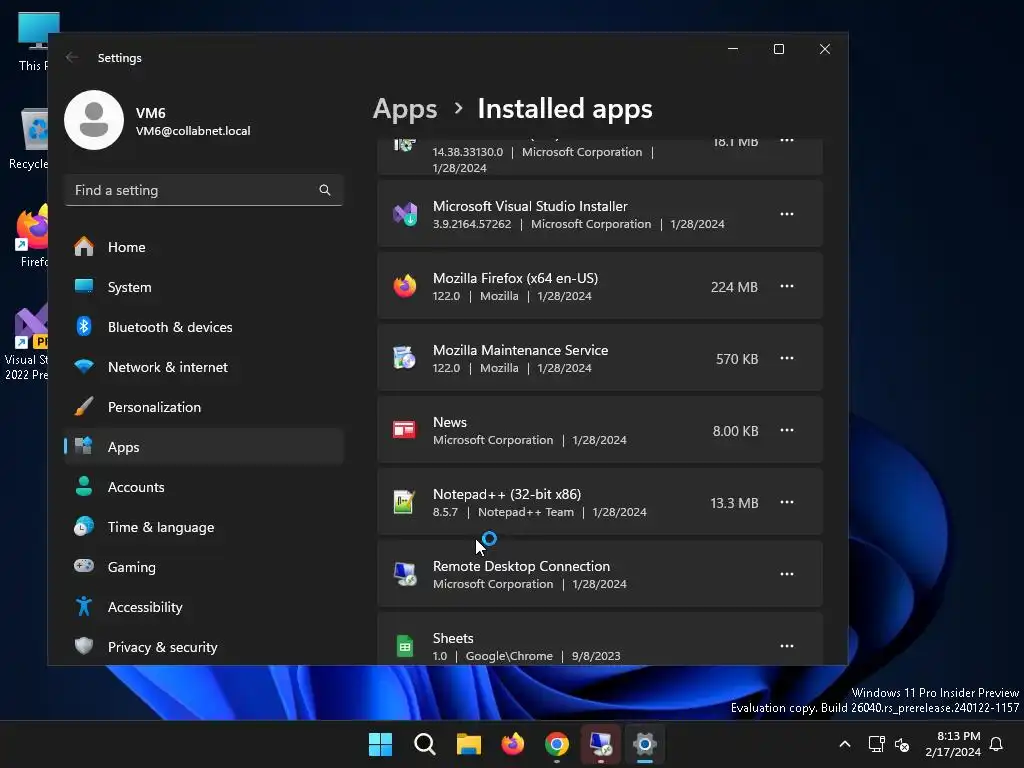The width and height of the screenshot is (1024, 768).
Task: Click the Settings gear on taskbar
Action: click(x=645, y=744)
